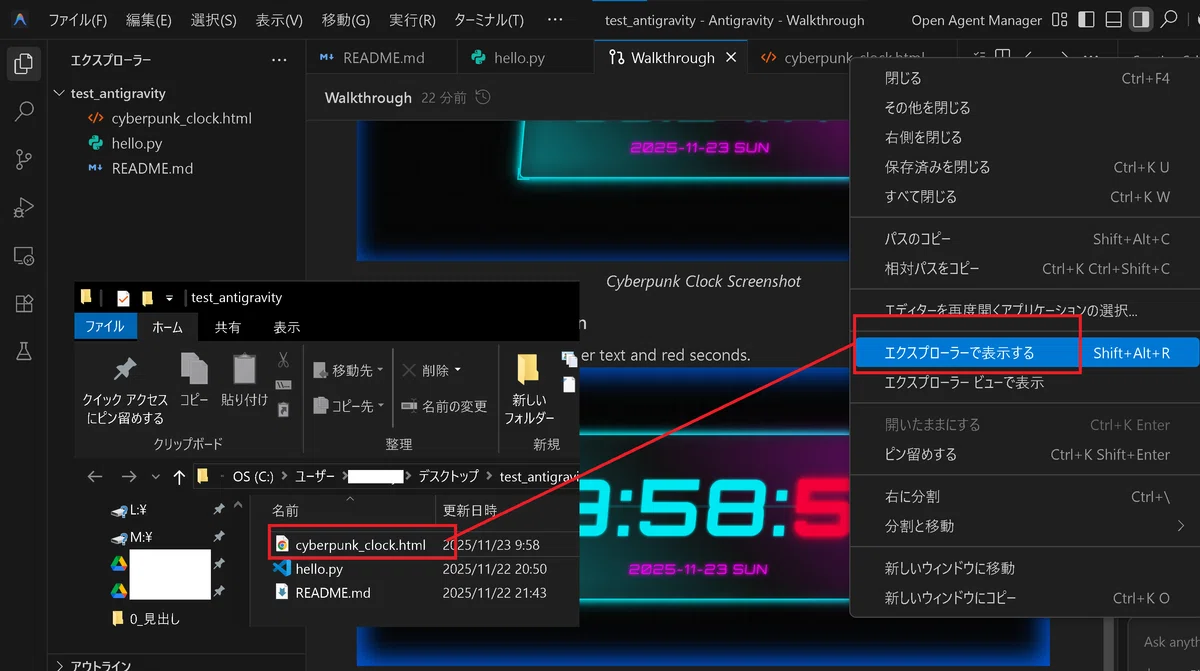Image resolution: width=1200 pixels, height=671 pixels.
Task: Open the Testing flask view
Action: coord(23,351)
